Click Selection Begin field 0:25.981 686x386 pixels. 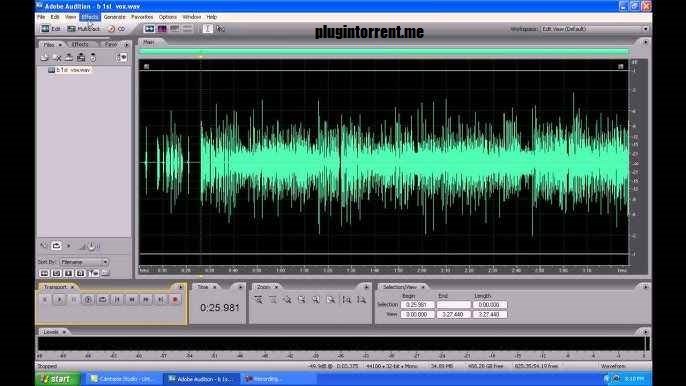[x=417, y=305]
